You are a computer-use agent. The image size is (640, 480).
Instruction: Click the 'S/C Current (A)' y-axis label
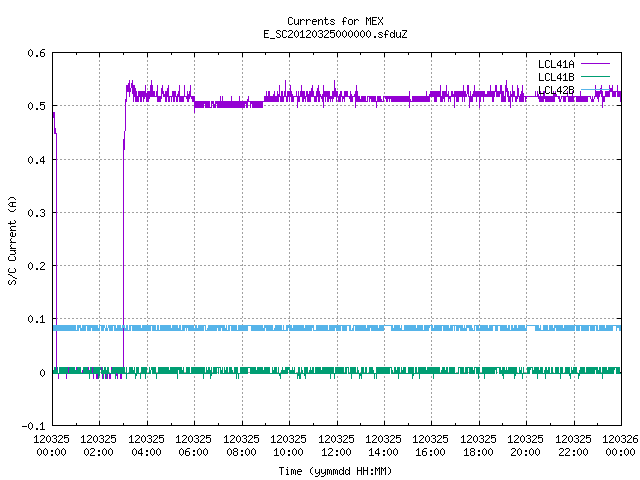click(x=13, y=240)
